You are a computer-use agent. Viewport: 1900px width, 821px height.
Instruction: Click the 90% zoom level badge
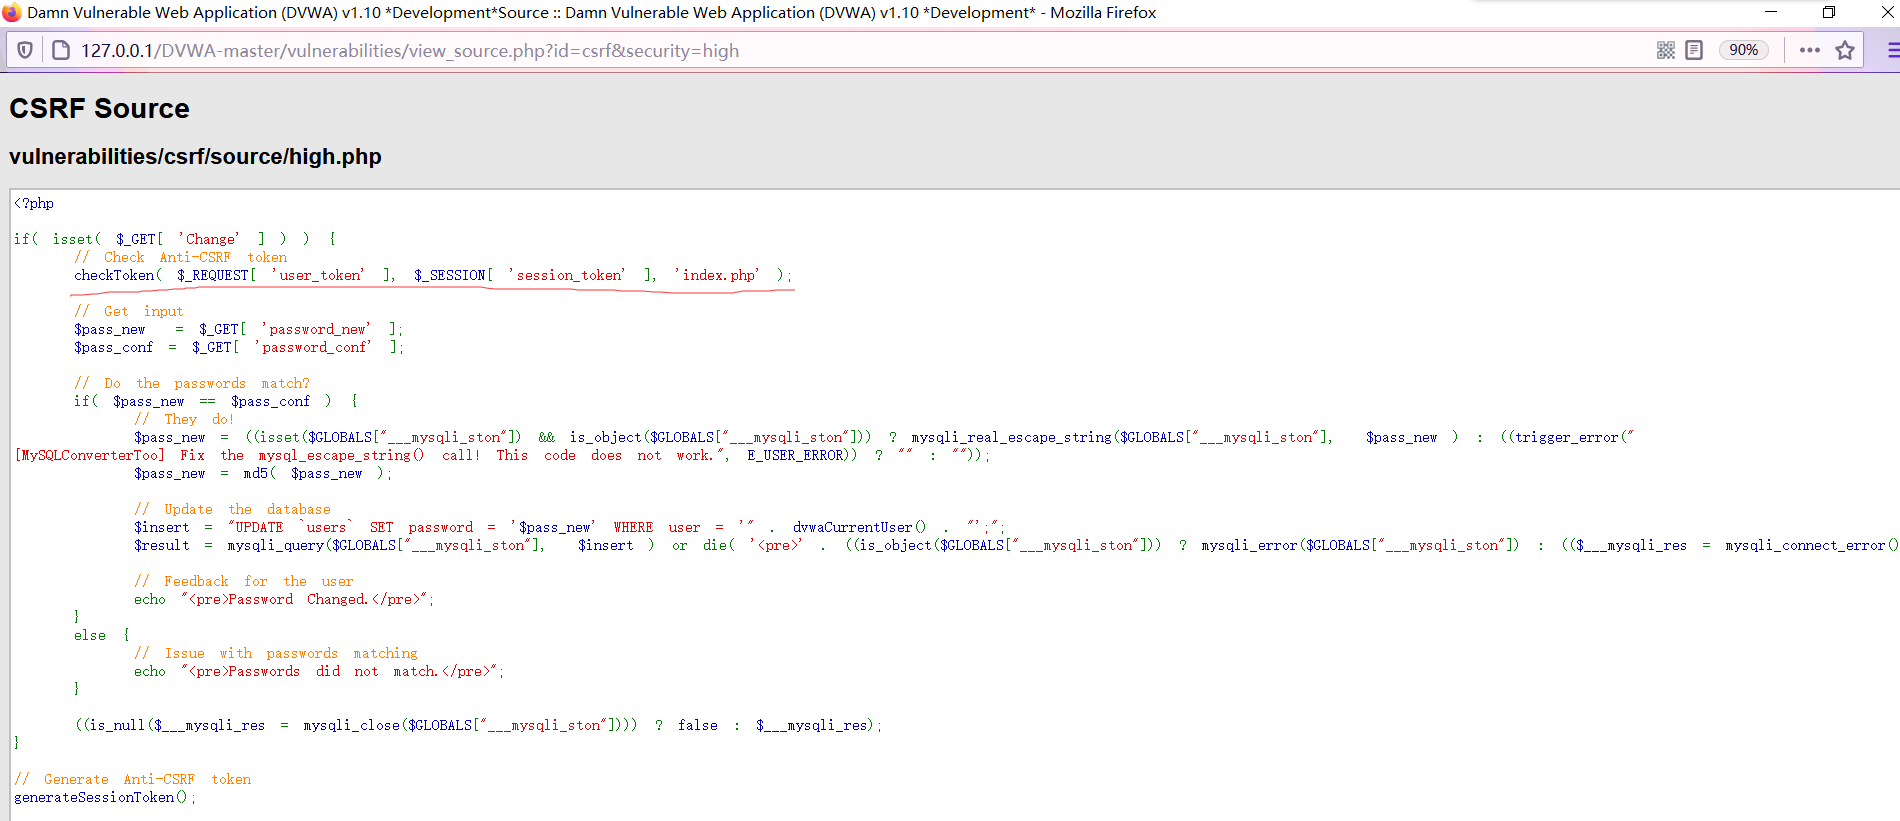coord(1744,50)
